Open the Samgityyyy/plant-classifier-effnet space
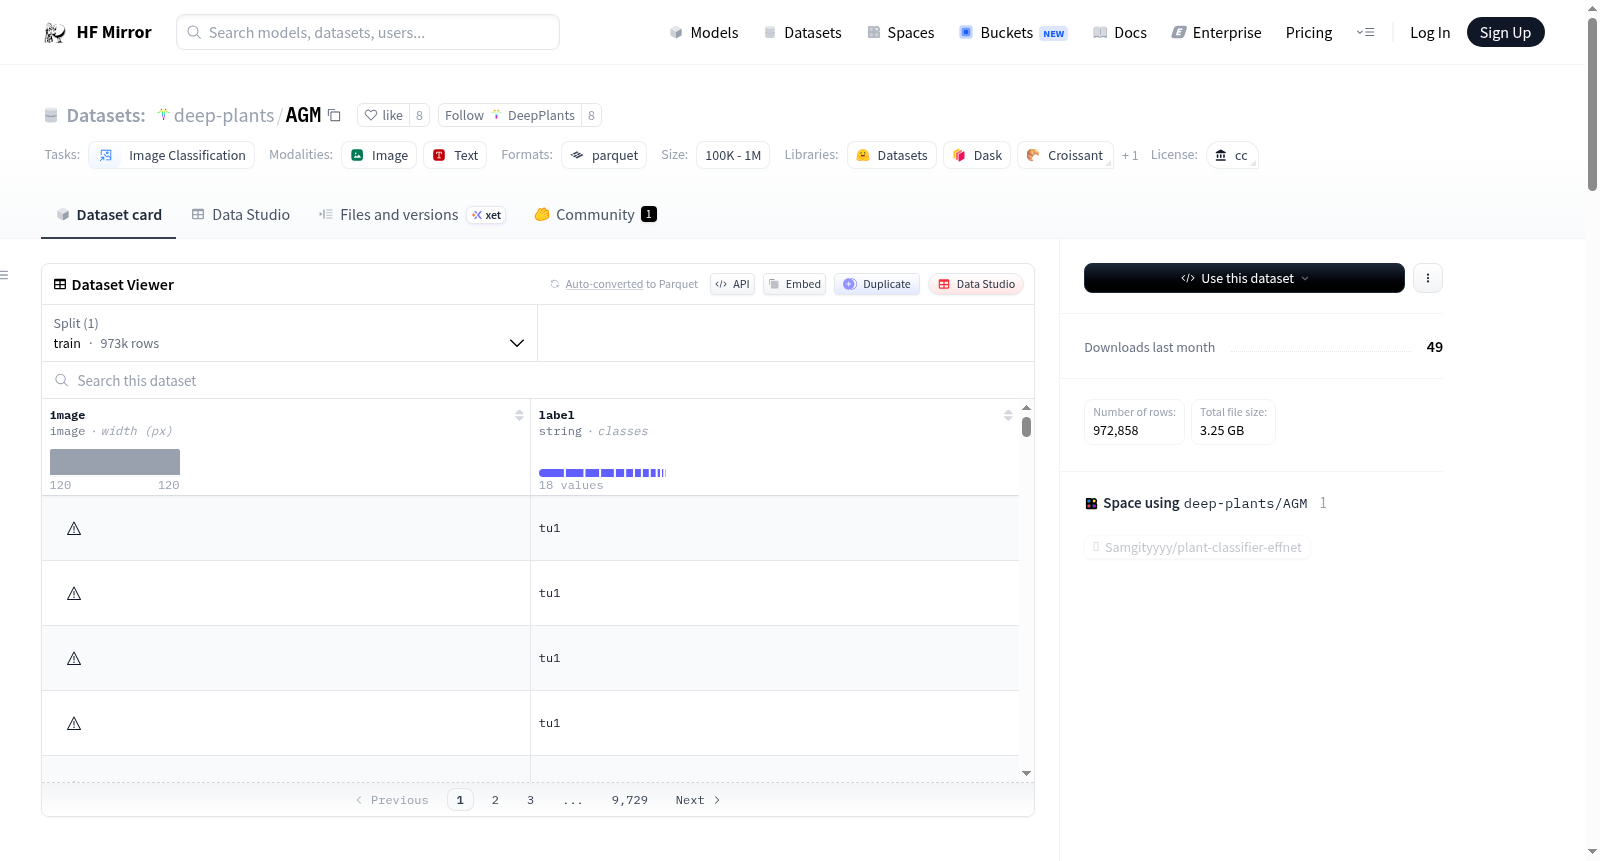This screenshot has height=861, width=1600. point(1197,547)
